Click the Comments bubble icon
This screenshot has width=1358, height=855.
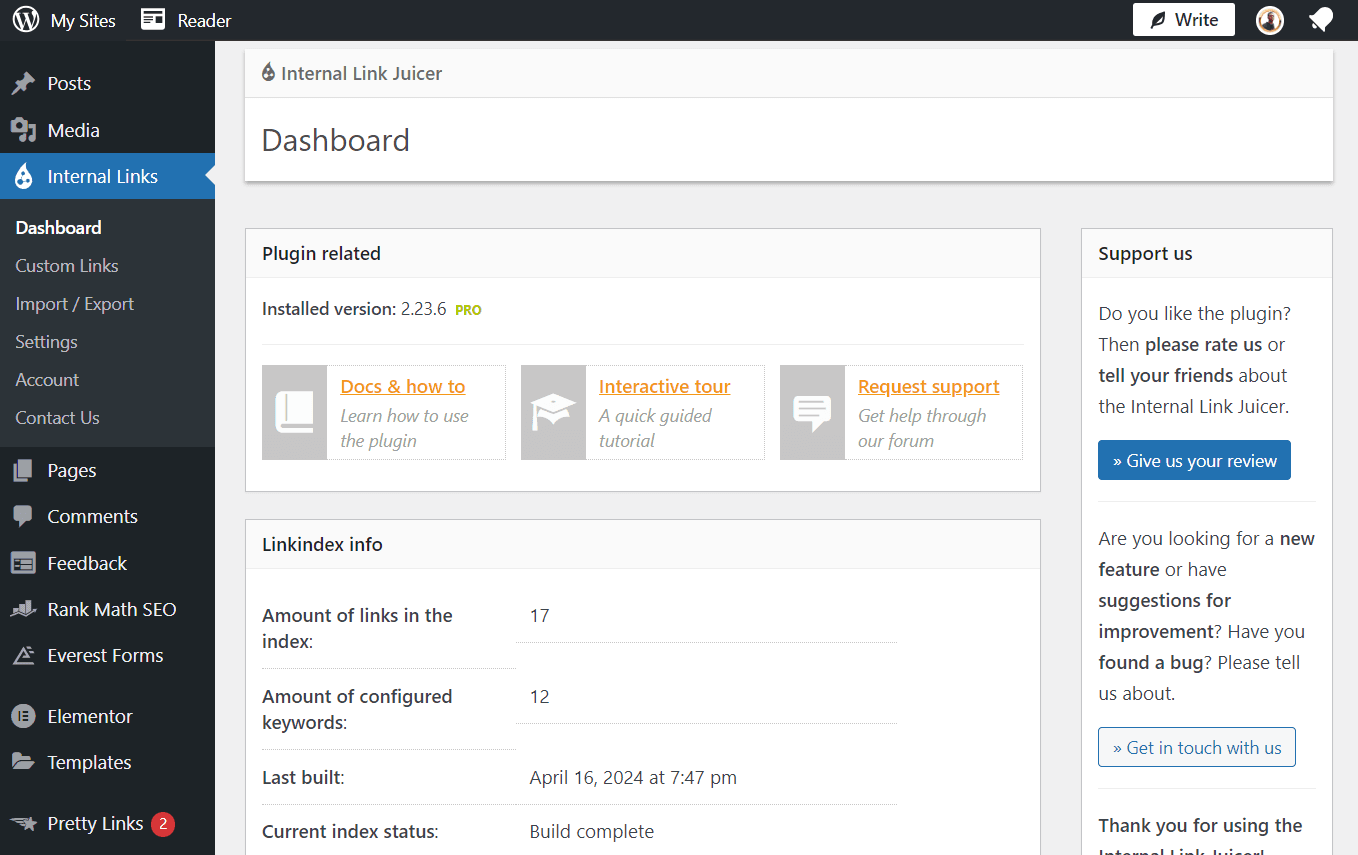click(x=23, y=517)
